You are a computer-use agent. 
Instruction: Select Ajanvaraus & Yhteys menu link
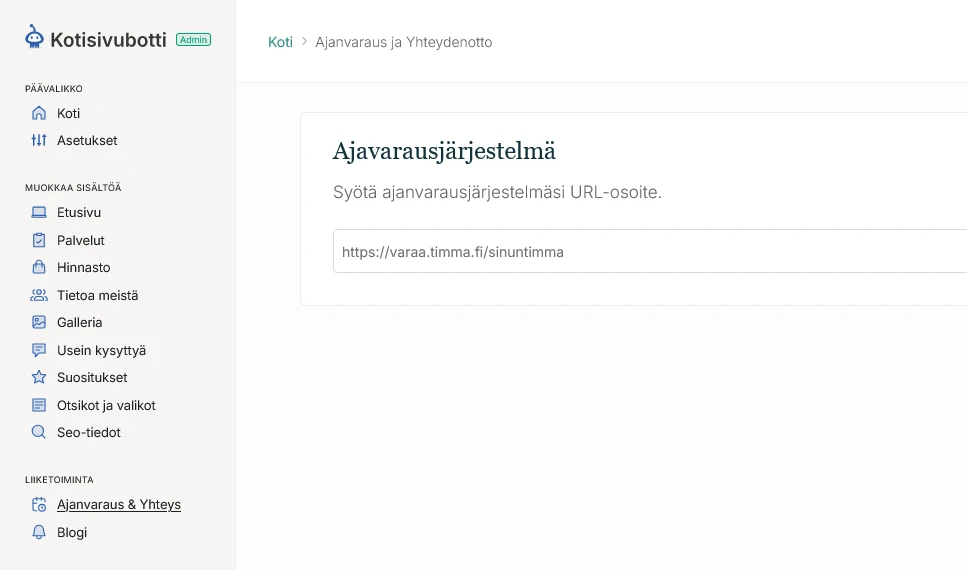(119, 505)
